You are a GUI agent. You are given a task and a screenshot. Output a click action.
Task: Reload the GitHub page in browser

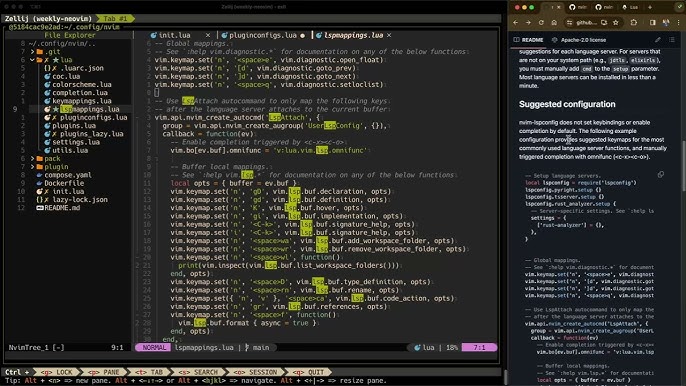pyautogui.click(x=541, y=23)
